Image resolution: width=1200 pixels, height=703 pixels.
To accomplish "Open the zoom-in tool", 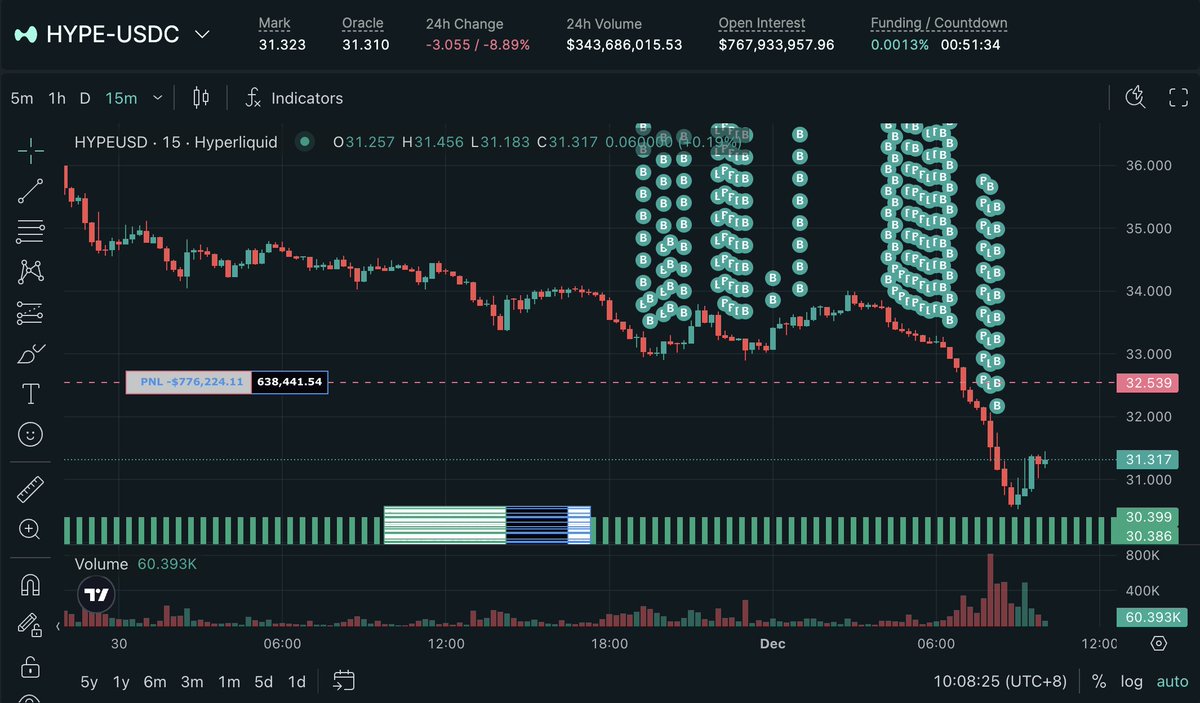I will point(29,528).
